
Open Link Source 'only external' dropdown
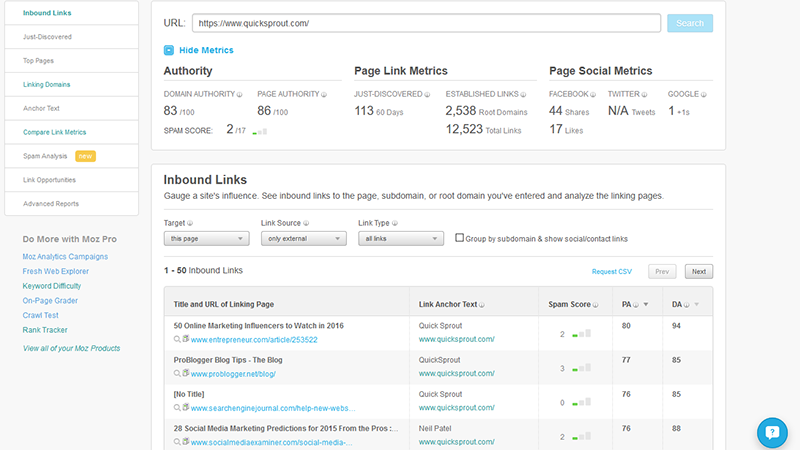[304, 238]
